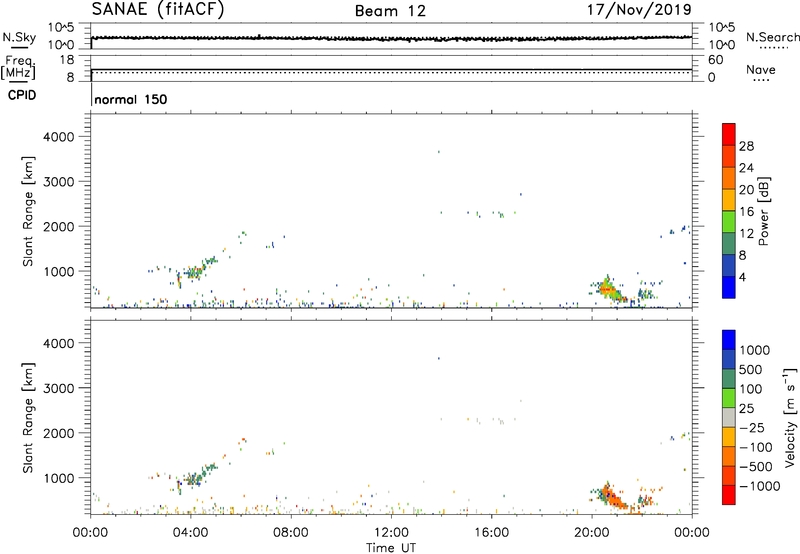Click the blue bottom segment of Power colorbar
Screen dimensions: 800x554
pos(729,287)
